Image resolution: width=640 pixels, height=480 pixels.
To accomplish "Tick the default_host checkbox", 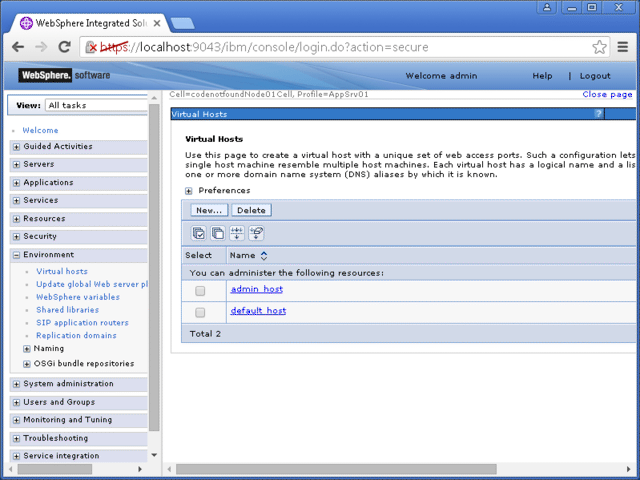I will tap(200, 312).
